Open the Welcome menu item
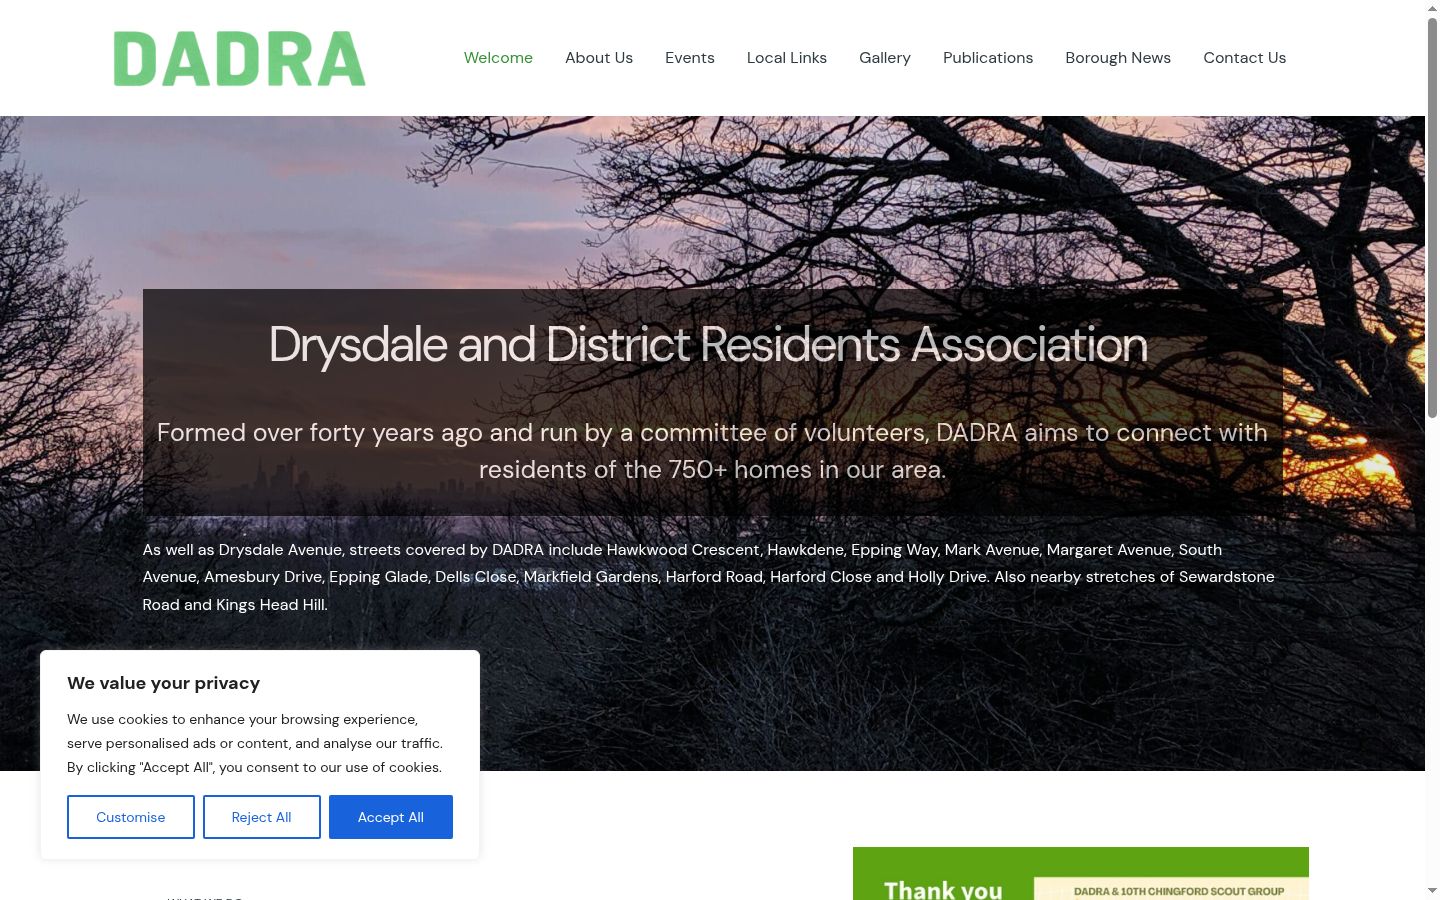 coord(498,58)
